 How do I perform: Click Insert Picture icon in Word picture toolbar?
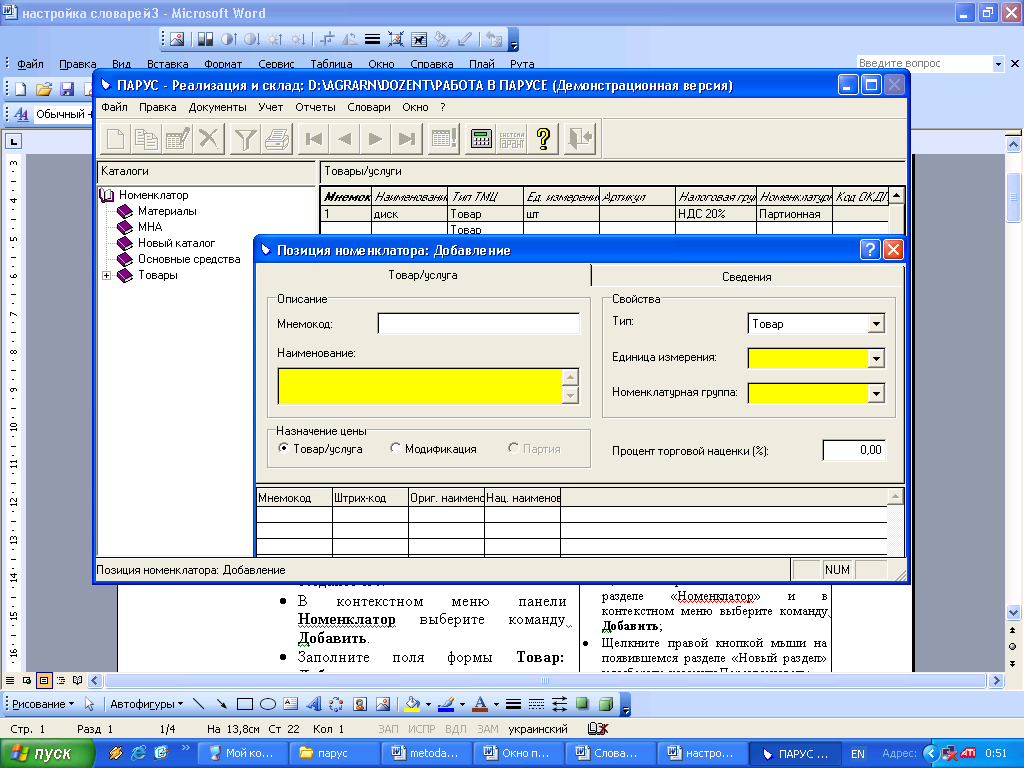coord(177,39)
